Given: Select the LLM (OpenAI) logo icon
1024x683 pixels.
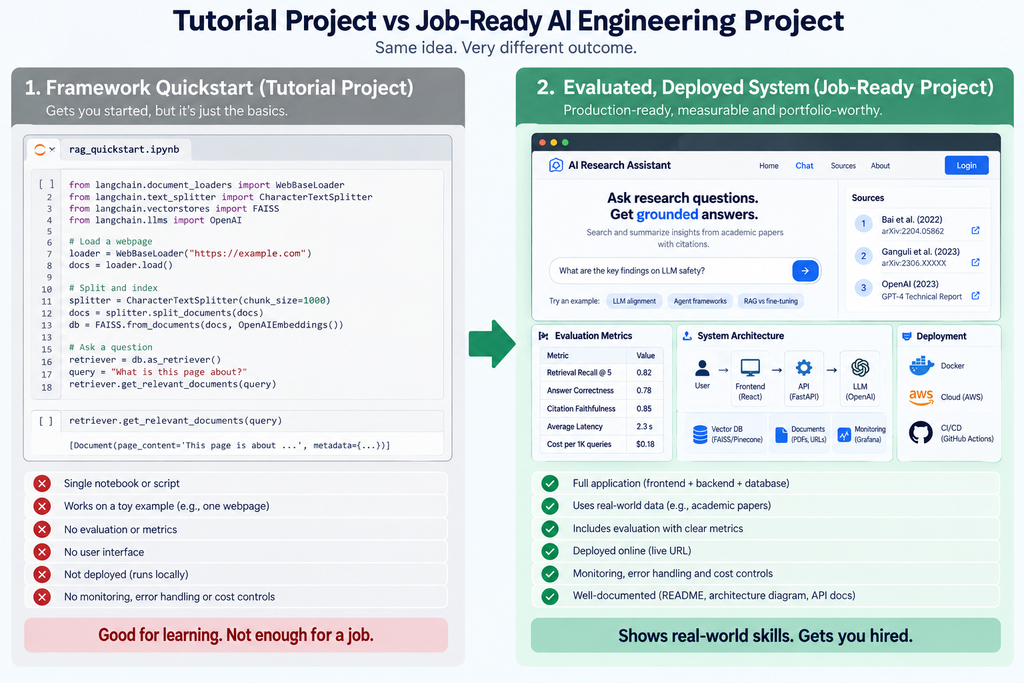Looking at the screenshot, I should click(x=860, y=368).
